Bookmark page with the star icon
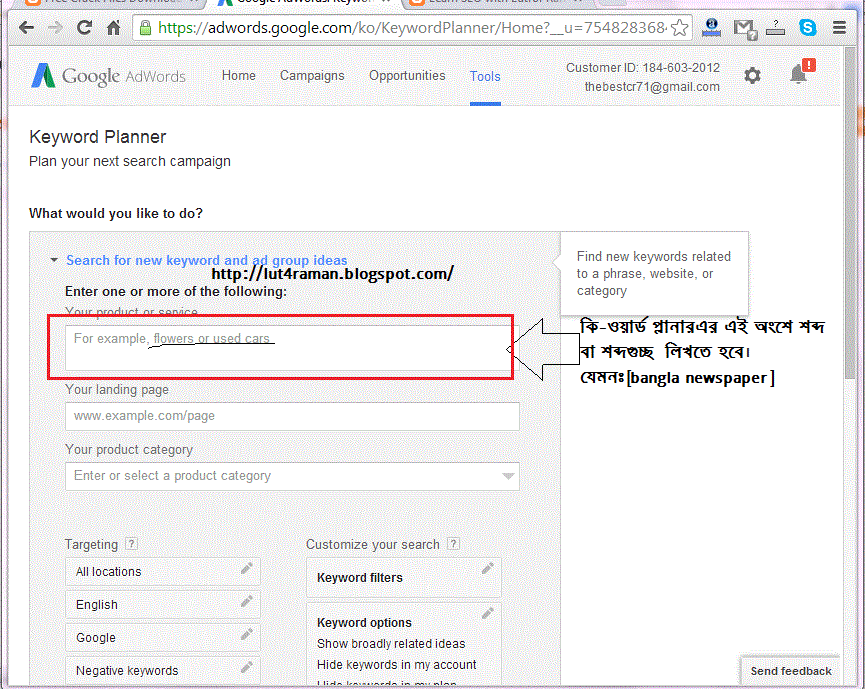This screenshot has width=865, height=689. tap(680, 28)
